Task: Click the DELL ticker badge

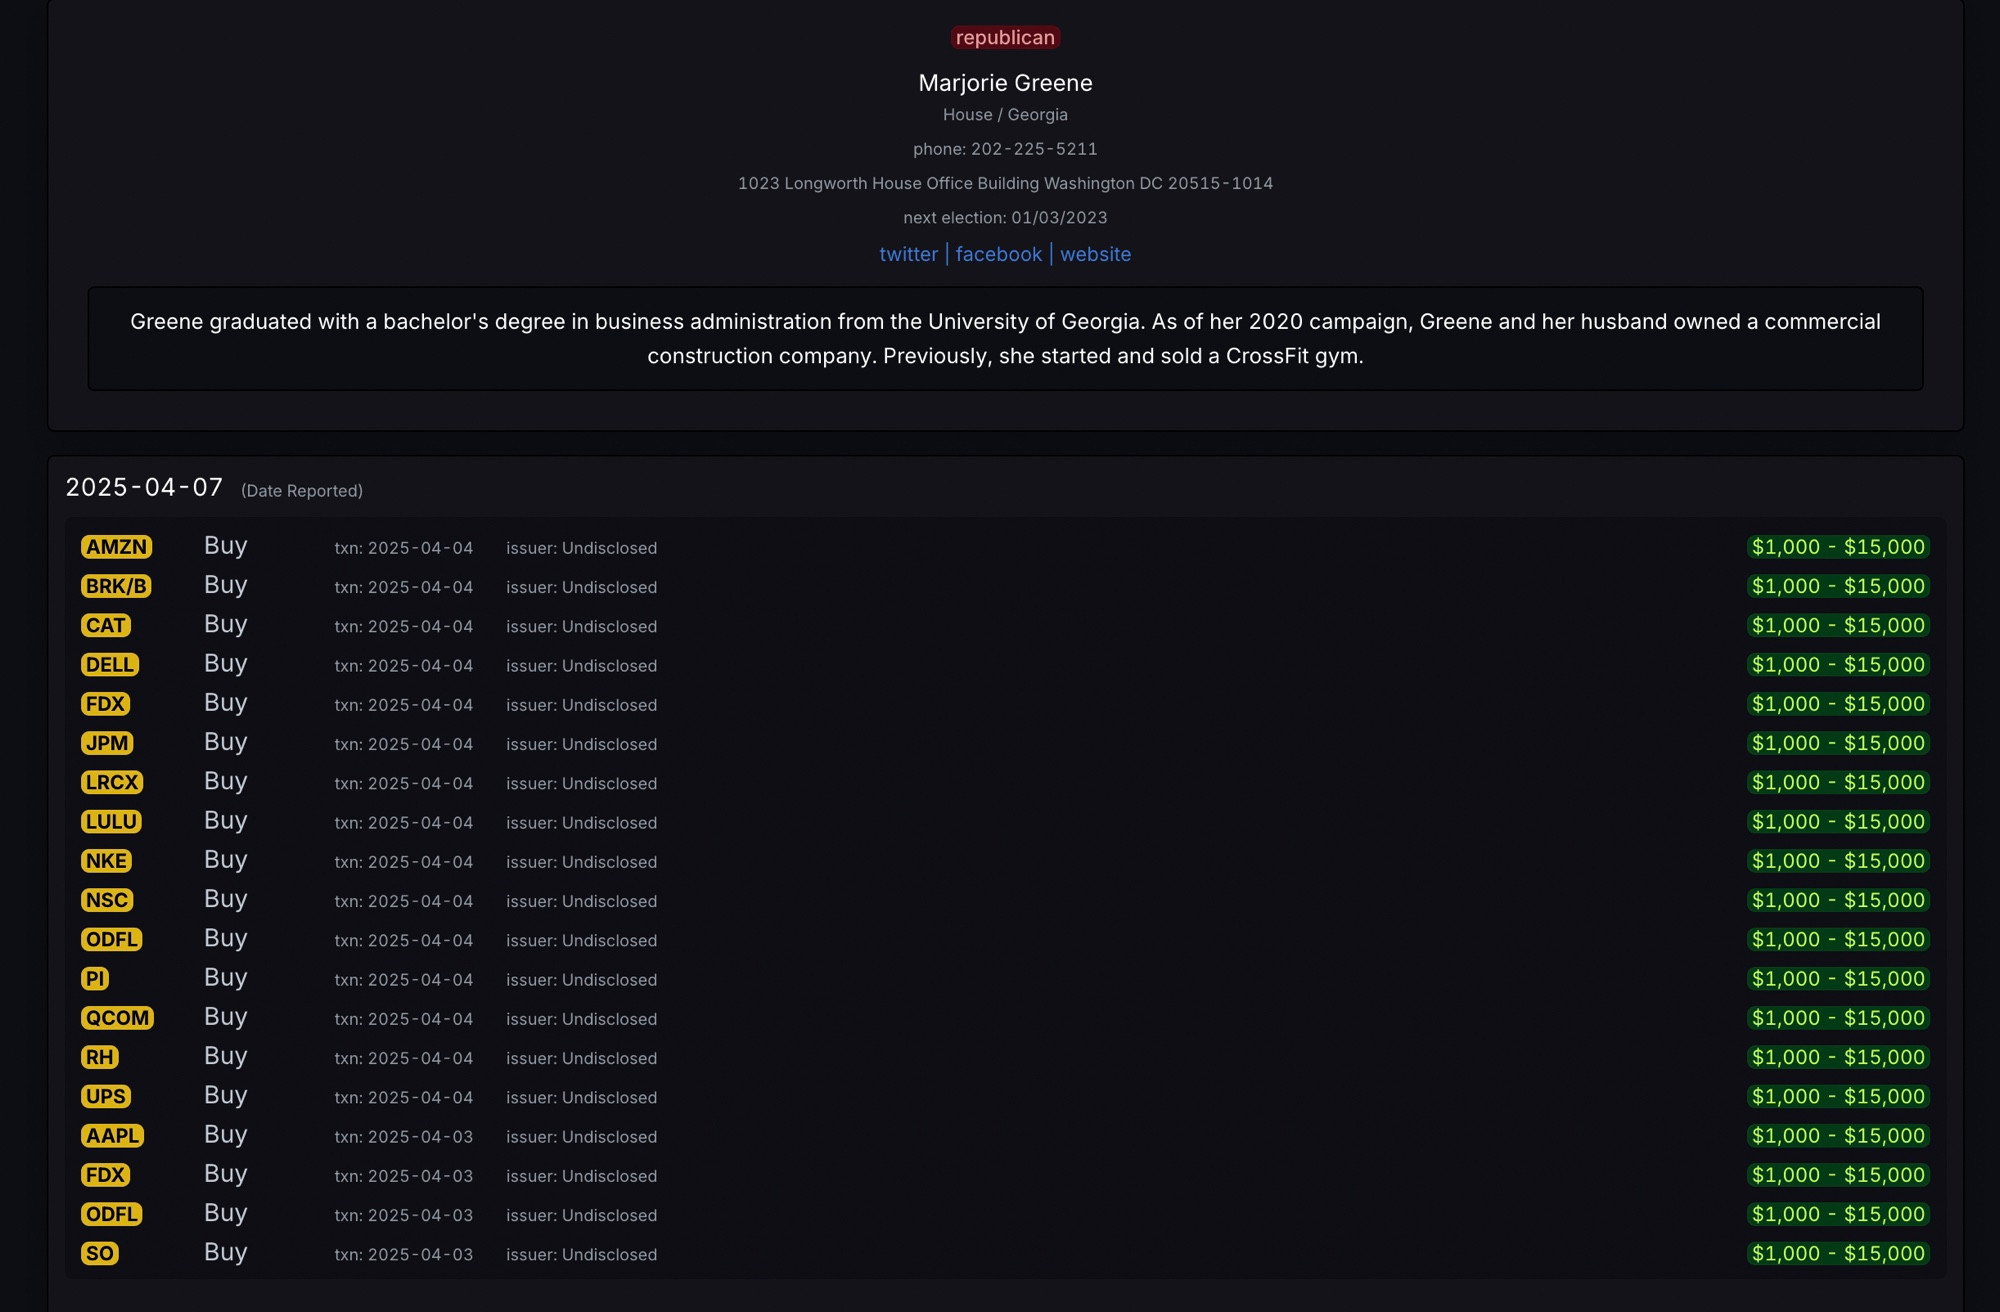Action: coord(110,665)
